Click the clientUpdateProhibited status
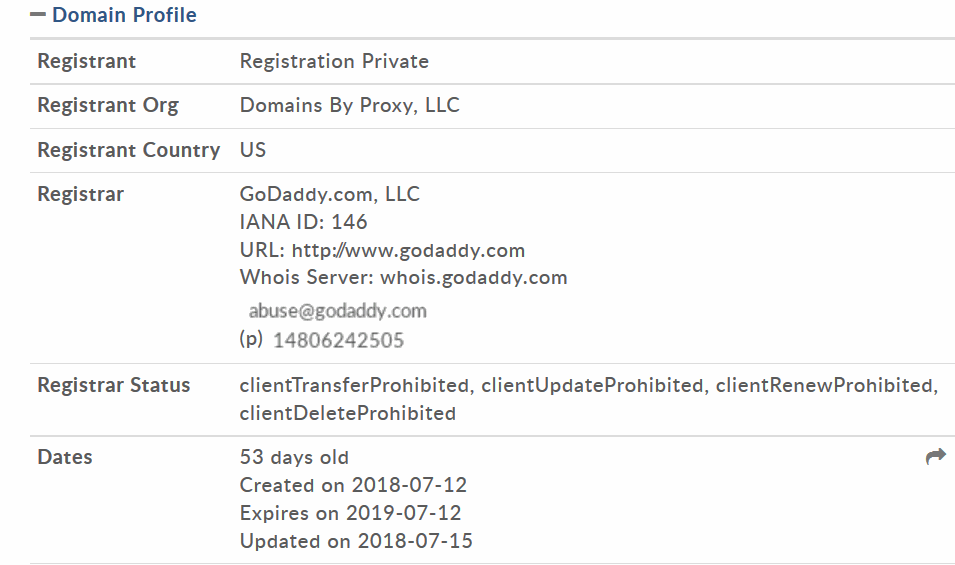The width and height of the screenshot is (955, 565). 592,385
